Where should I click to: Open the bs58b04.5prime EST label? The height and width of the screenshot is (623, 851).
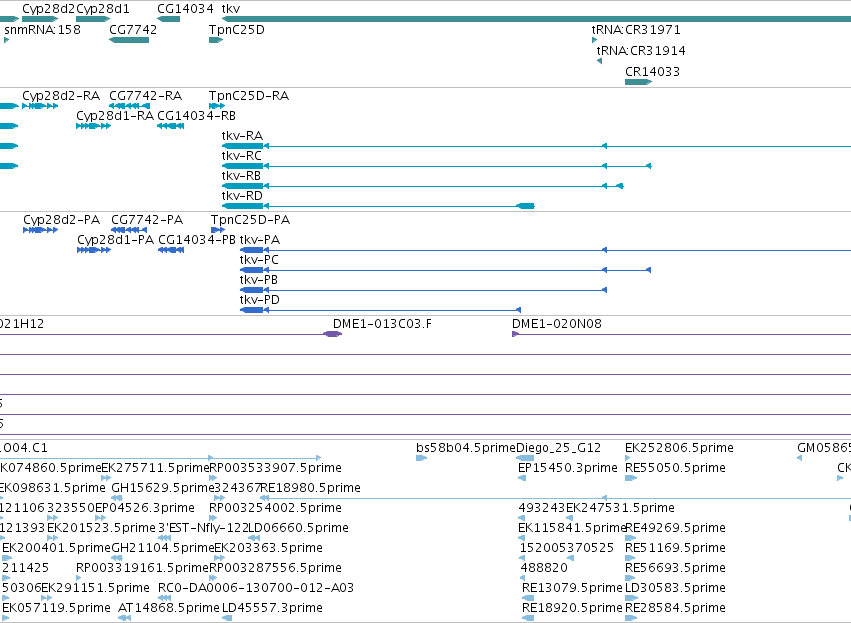pyautogui.click(x=466, y=448)
